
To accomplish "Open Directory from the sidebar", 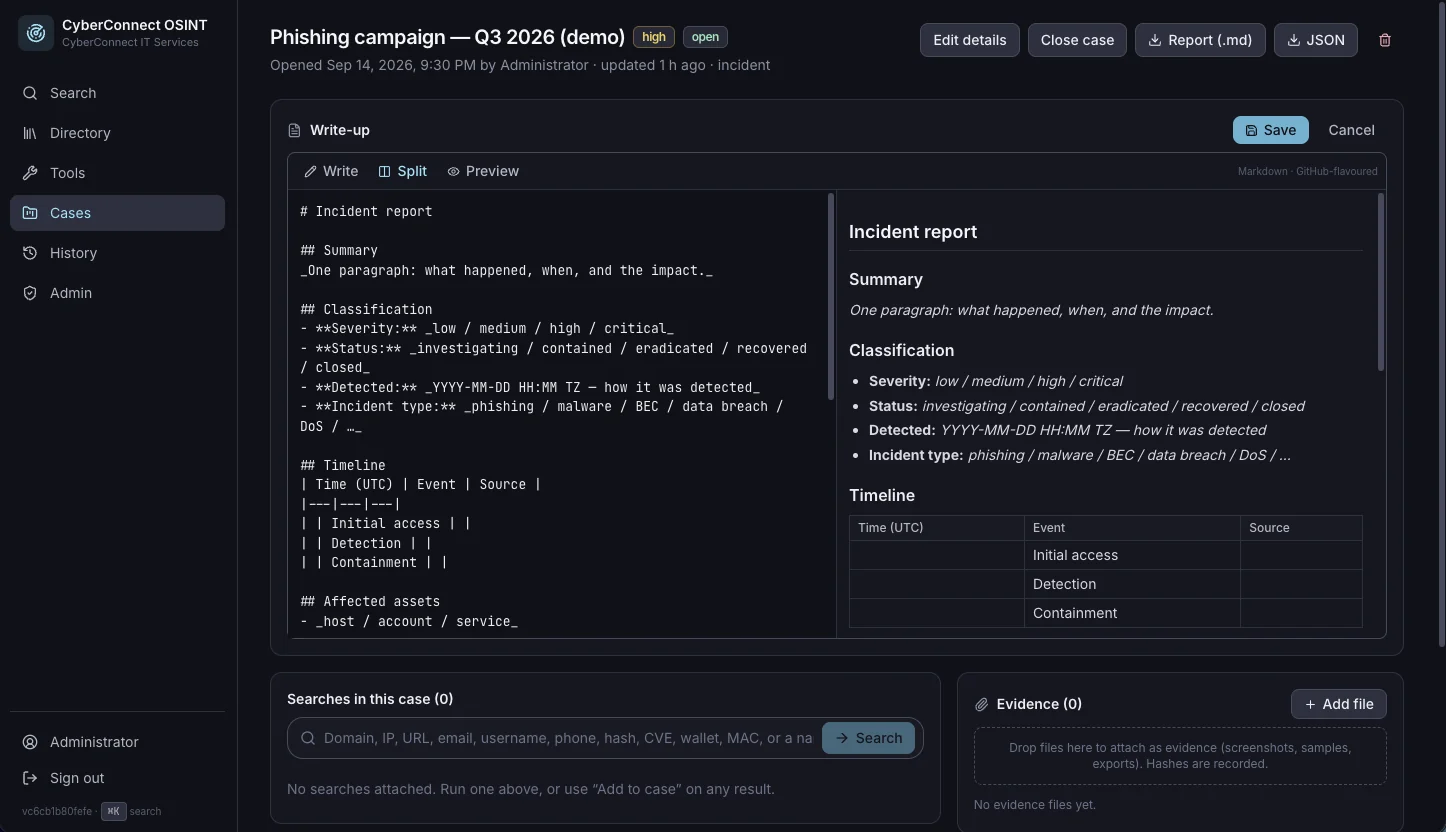I will [117, 133].
